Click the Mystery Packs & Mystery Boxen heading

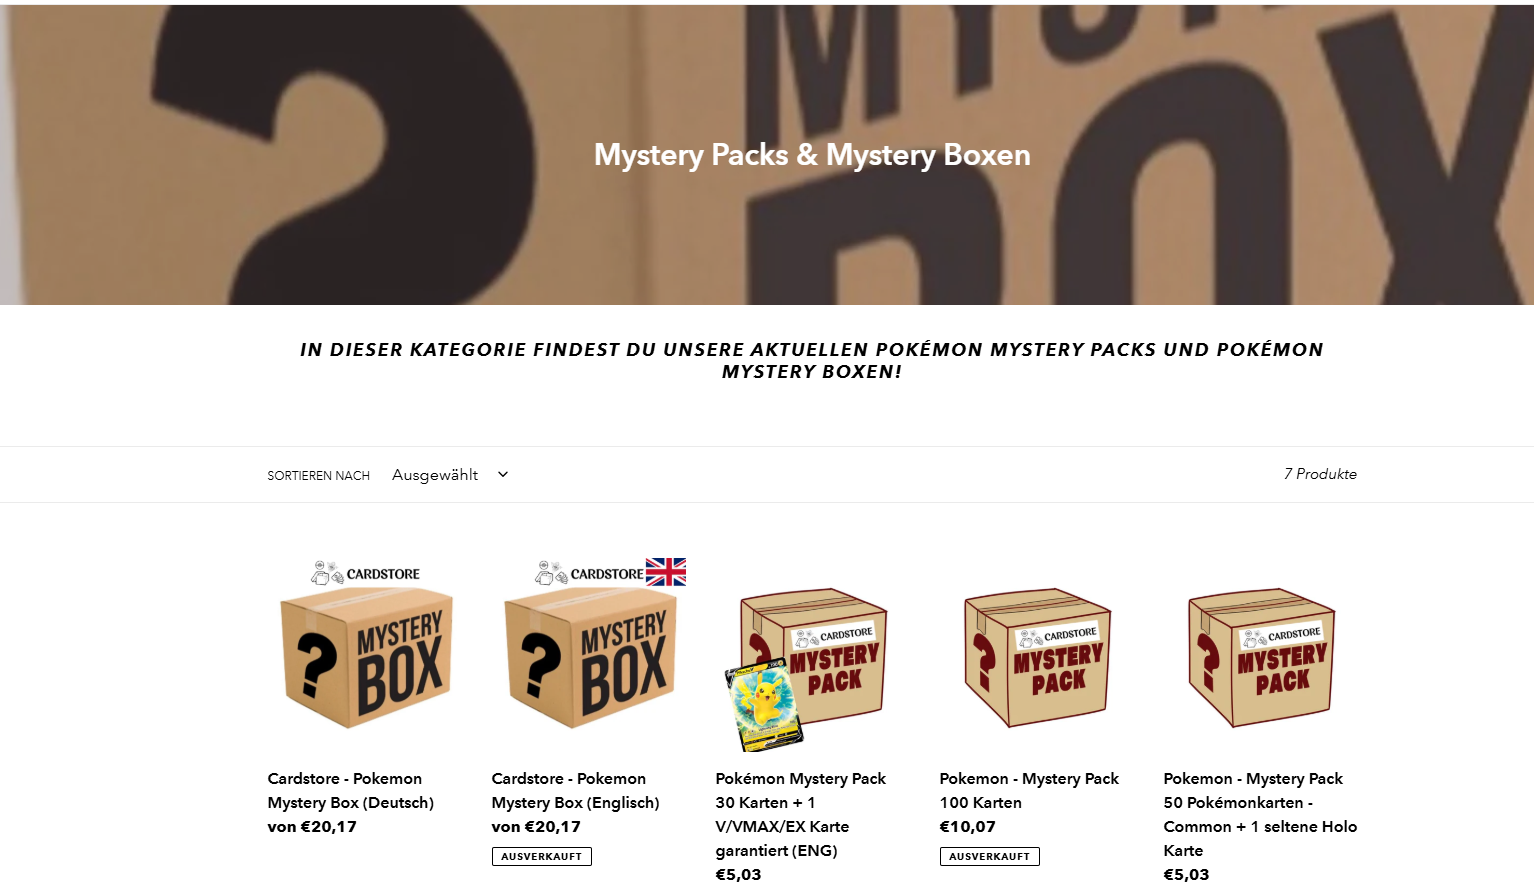pos(812,155)
